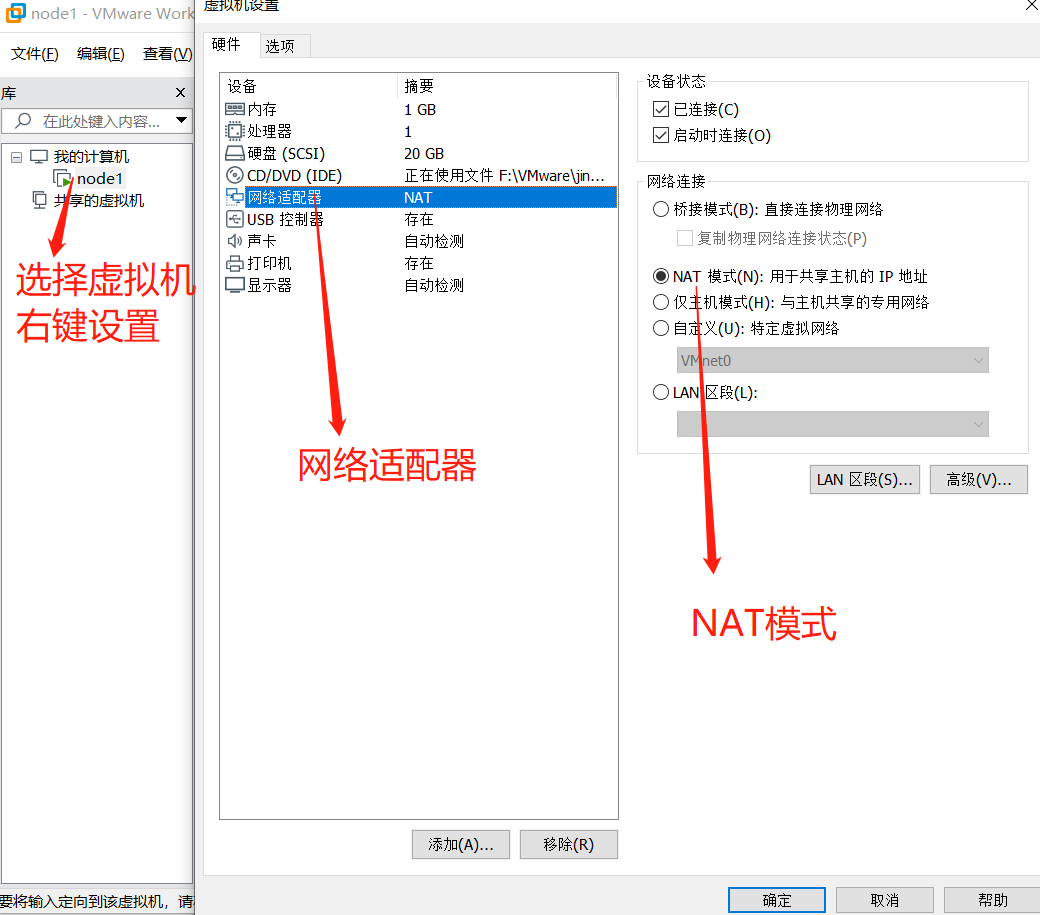Click the 硬盘 (SCSI) hard disk icon
Image resolution: width=1040 pixels, height=915 pixels.
pyautogui.click(x=234, y=153)
